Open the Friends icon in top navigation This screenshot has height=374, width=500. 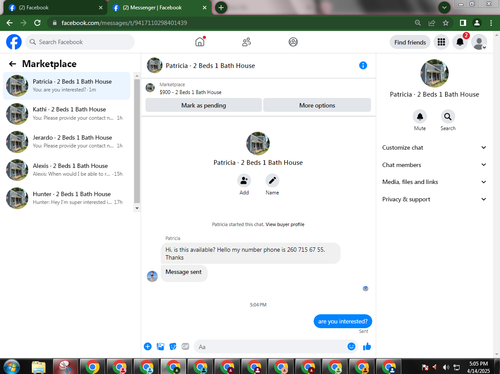tap(246, 42)
